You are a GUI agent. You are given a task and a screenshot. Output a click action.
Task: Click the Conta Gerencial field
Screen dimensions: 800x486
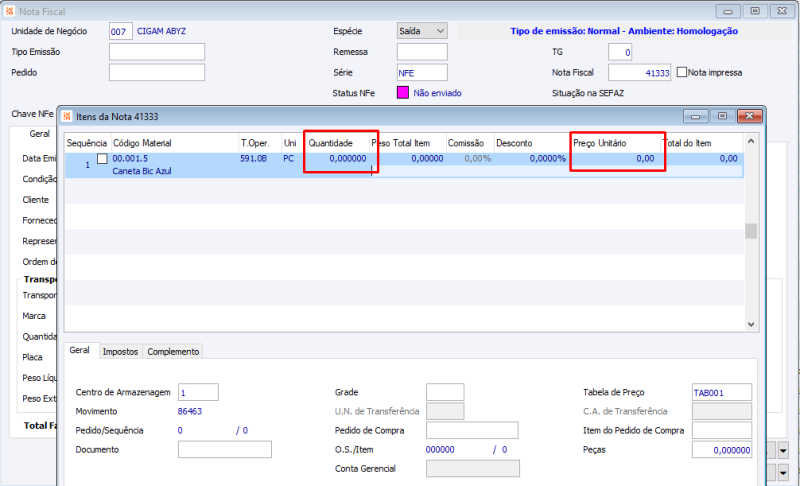pyautogui.click(x=472, y=469)
